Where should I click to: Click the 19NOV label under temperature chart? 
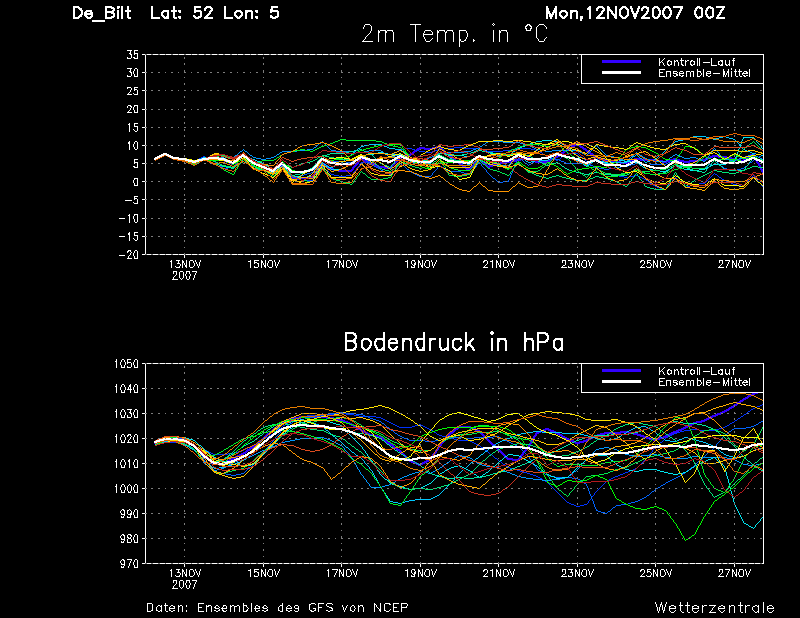[x=420, y=264]
